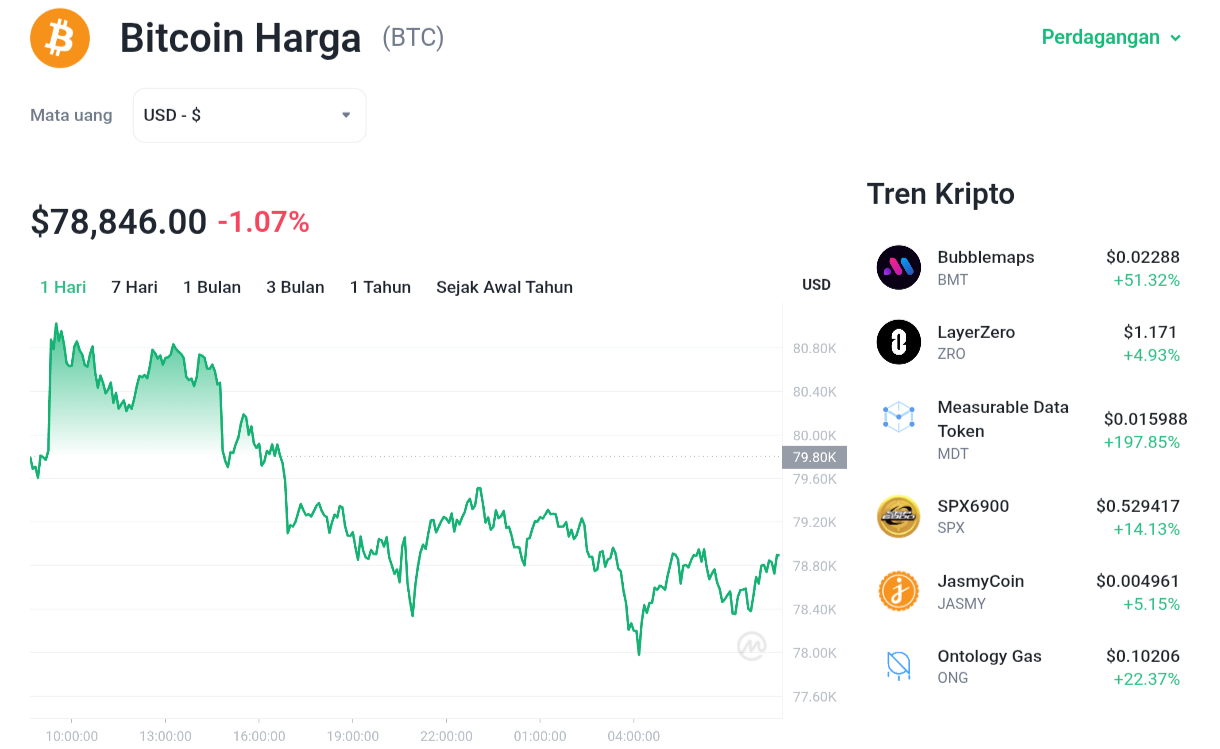The height and width of the screenshot is (749, 1220).
Task: Choose the Sejak Awal Tahun range
Action: pos(504,287)
